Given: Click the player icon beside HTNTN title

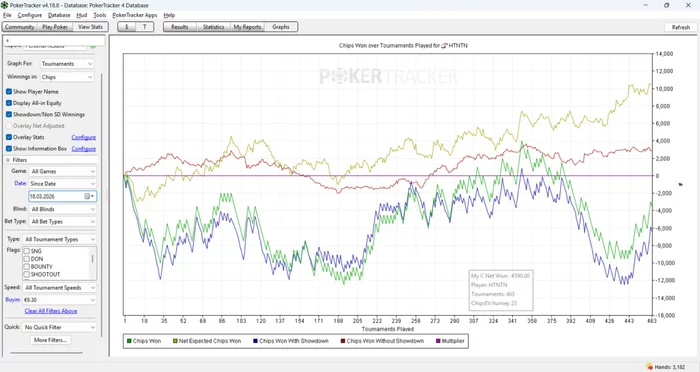Looking at the screenshot, I should point(444,46).
